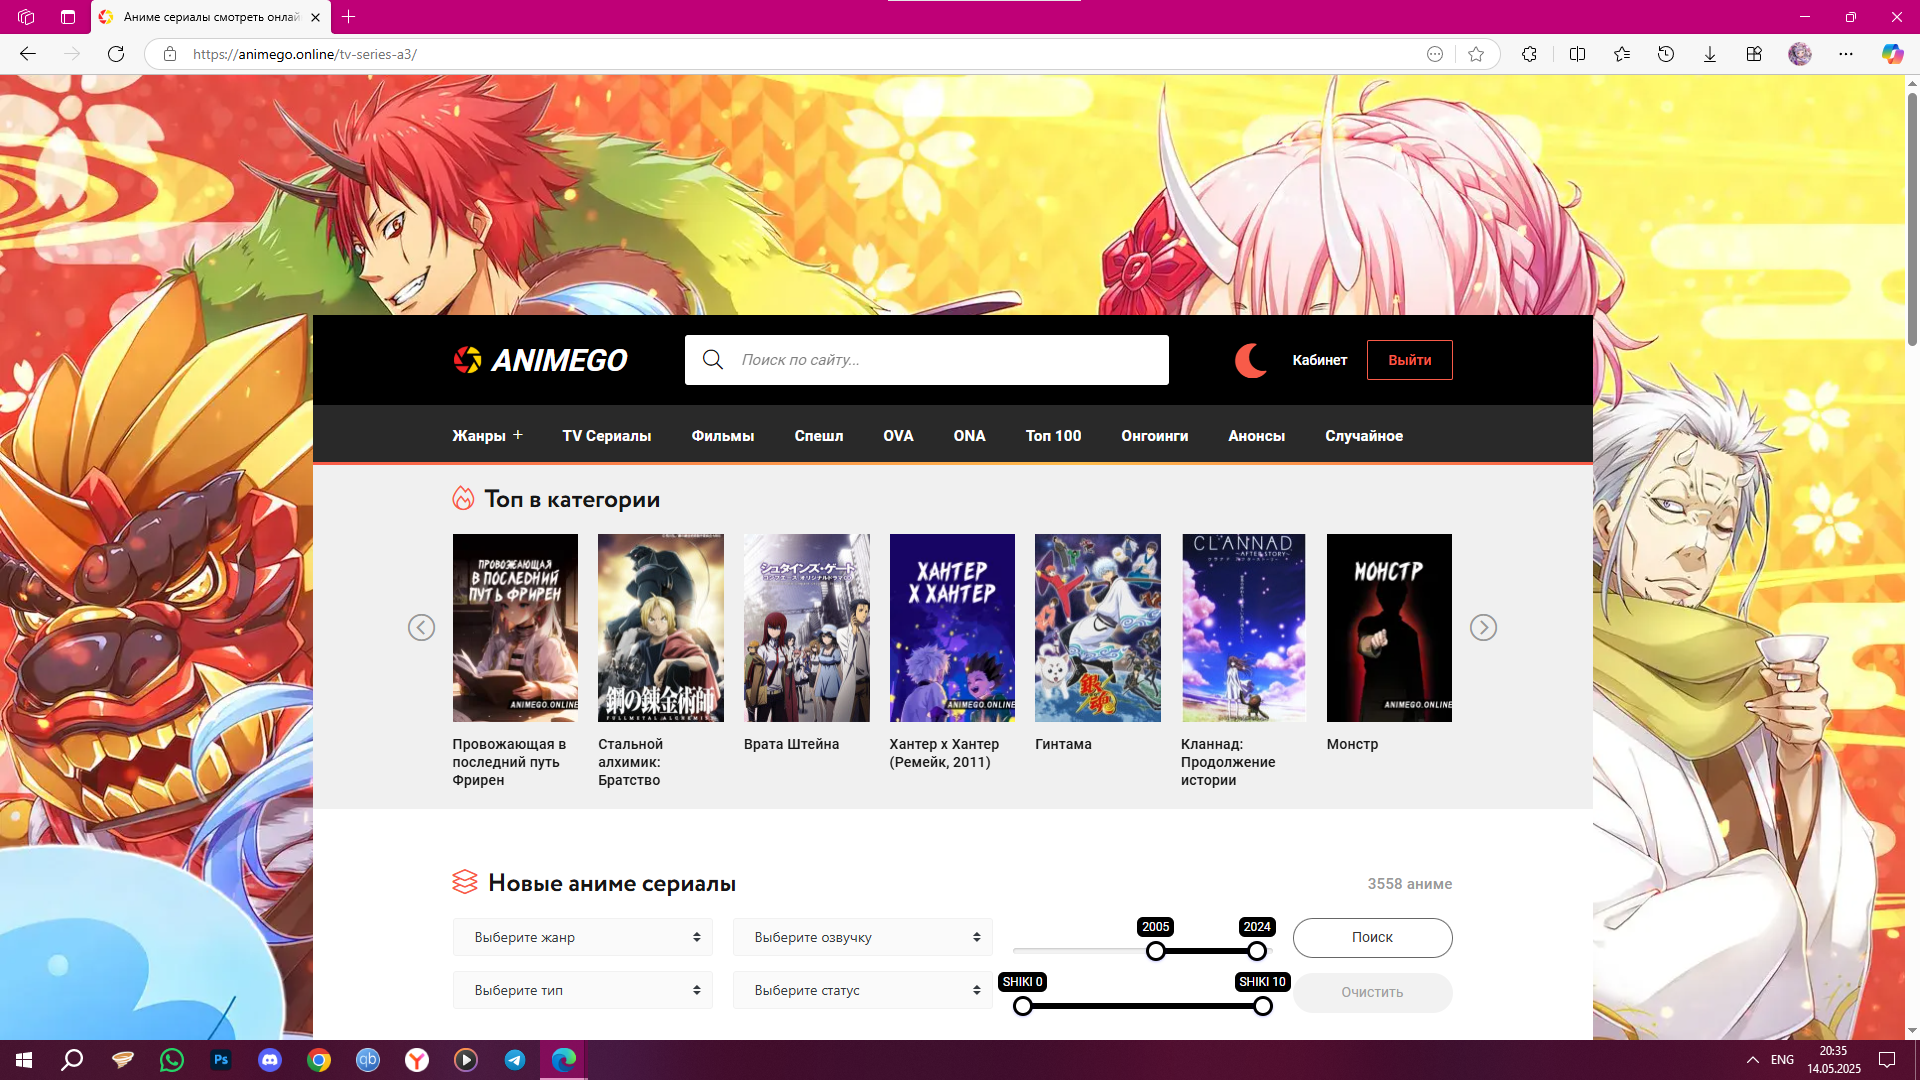Click the search magnifier in the site search box
Image resolution: width=1920 pixels, height=1080 pixels.
pyautogui.click(x=713, y=360)
